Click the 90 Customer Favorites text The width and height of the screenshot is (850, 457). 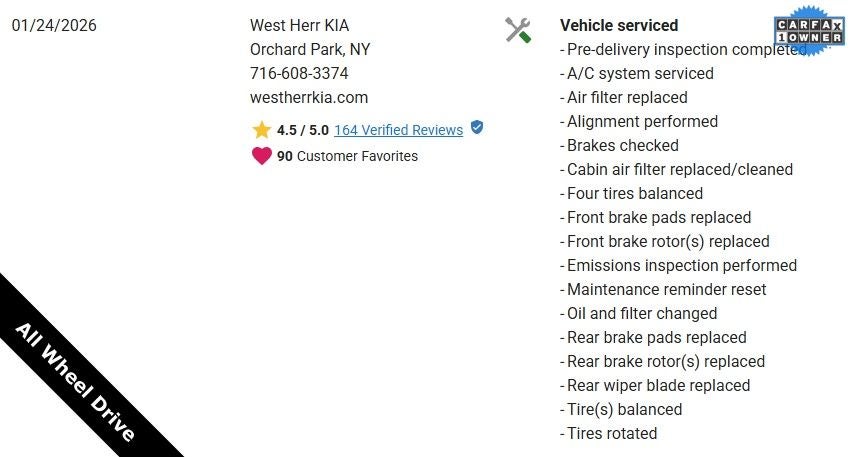[347, 156]
